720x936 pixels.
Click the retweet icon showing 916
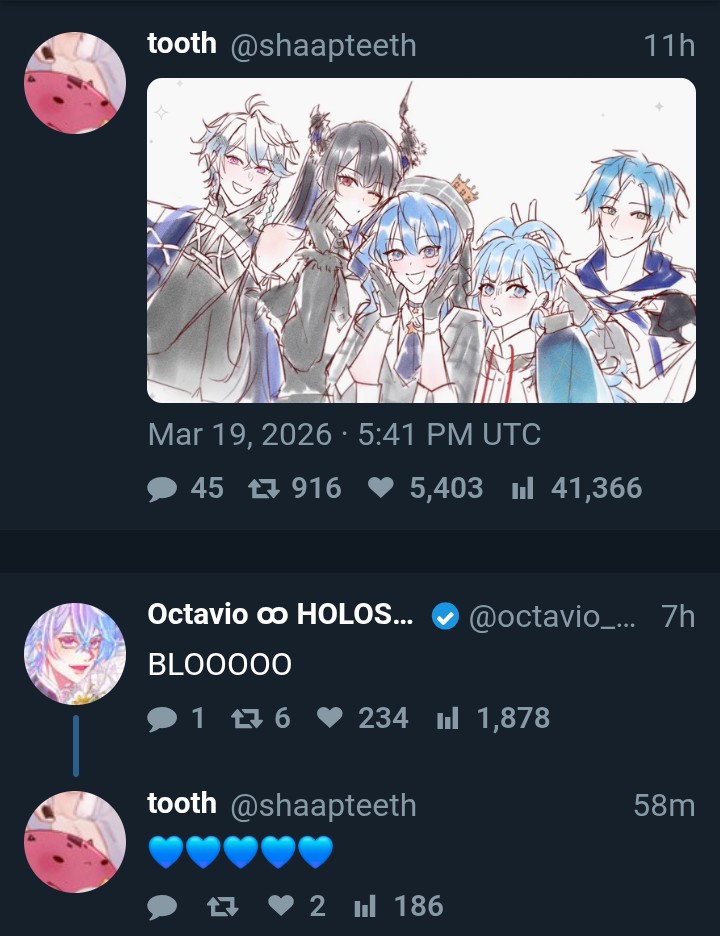263,489
